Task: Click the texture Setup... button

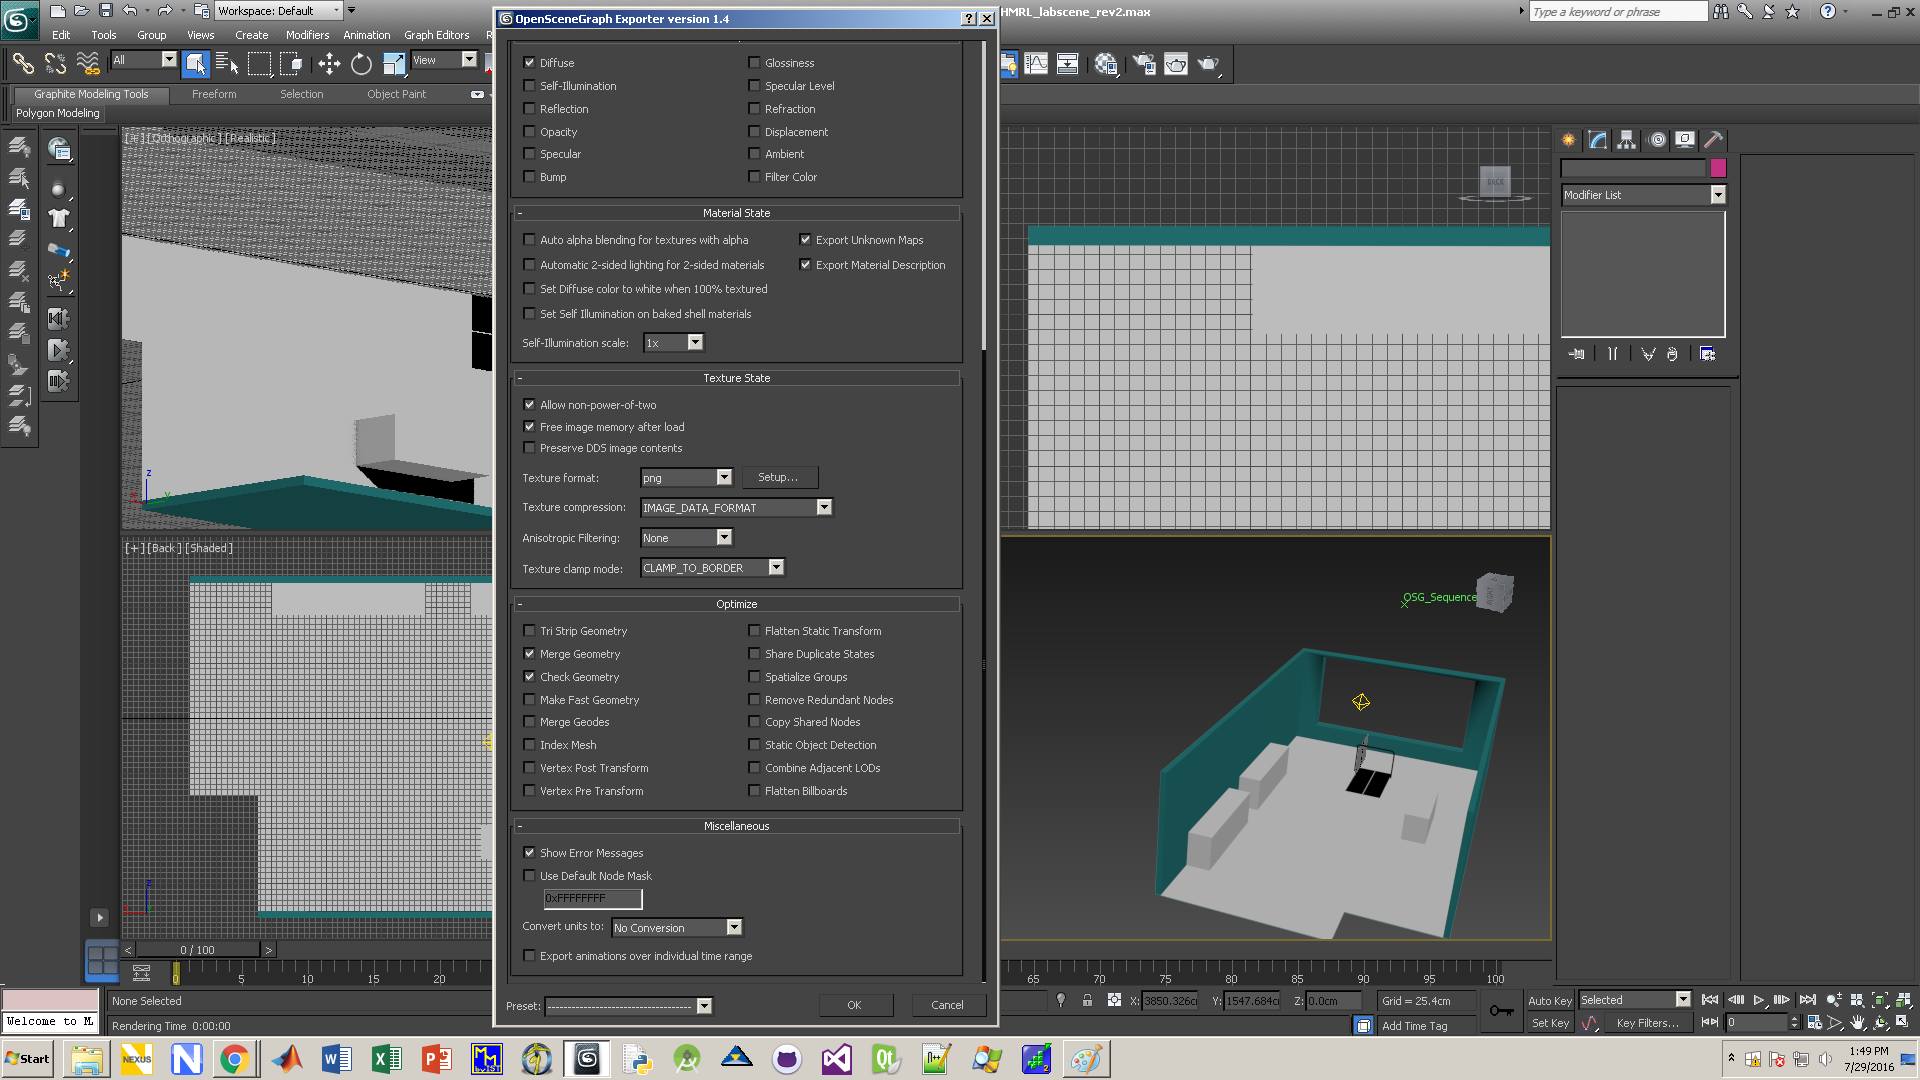Action: click(778, 478)
